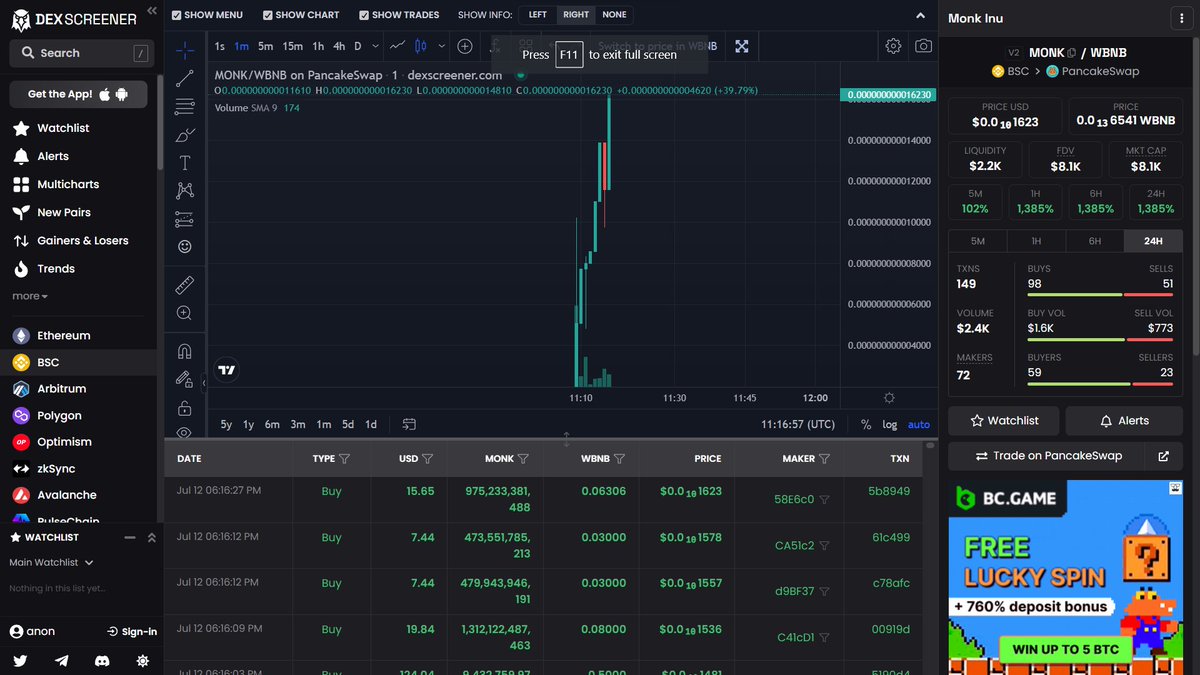Toggle stay in drawing mode

coord(185,380)
